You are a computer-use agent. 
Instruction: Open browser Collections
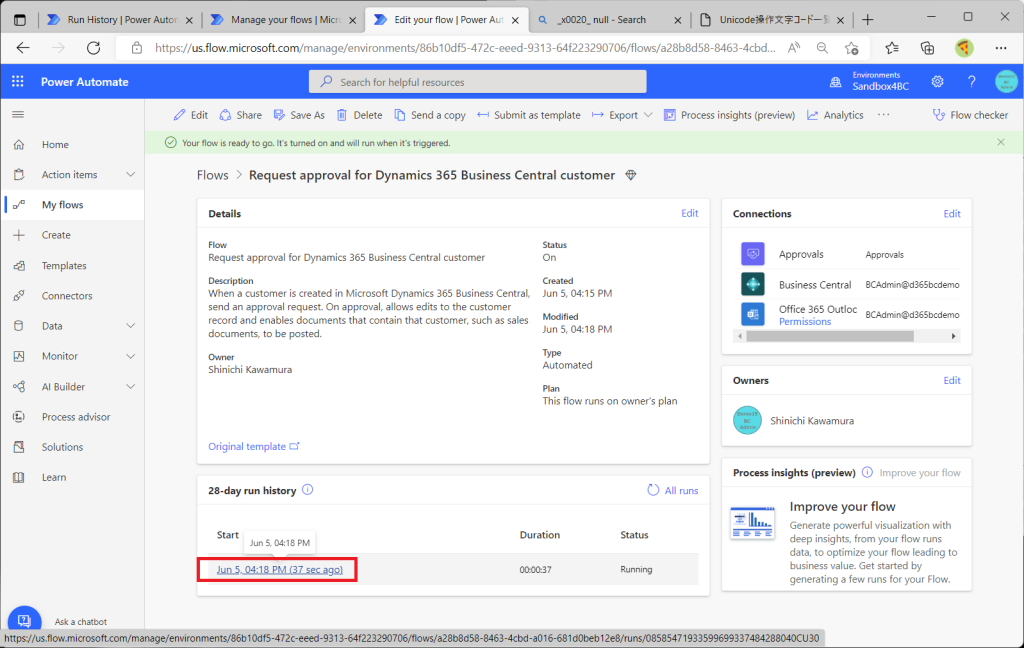pos(927,48)
